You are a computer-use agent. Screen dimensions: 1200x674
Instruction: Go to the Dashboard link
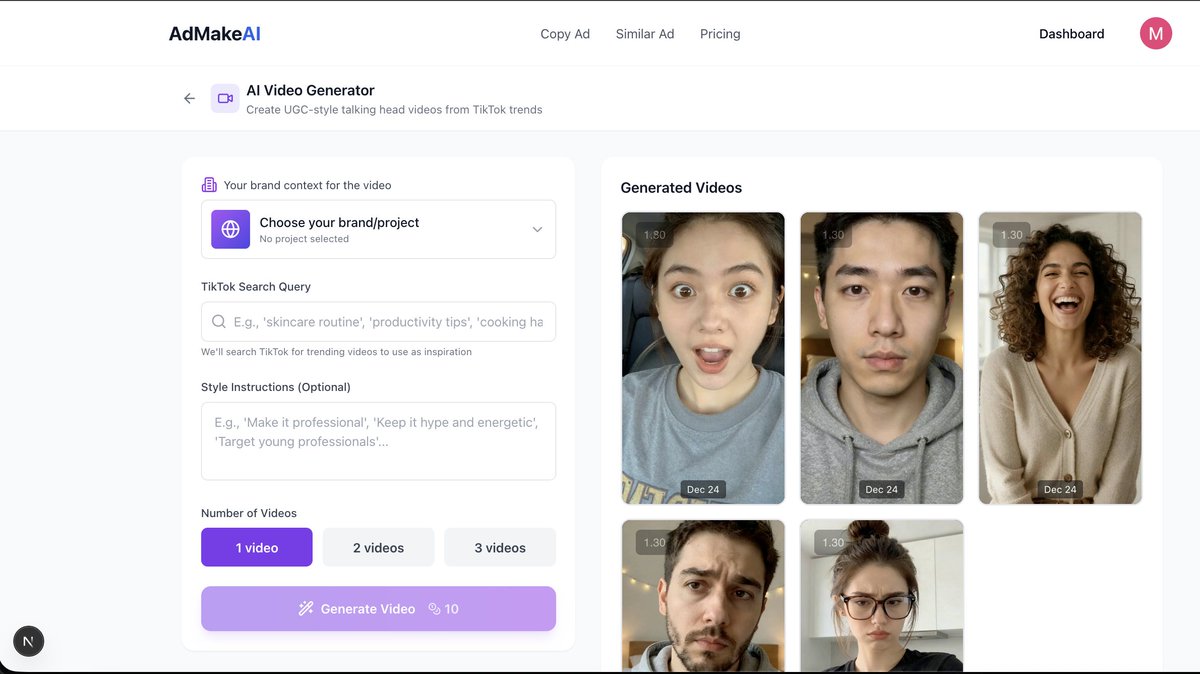click(1072, 34)
